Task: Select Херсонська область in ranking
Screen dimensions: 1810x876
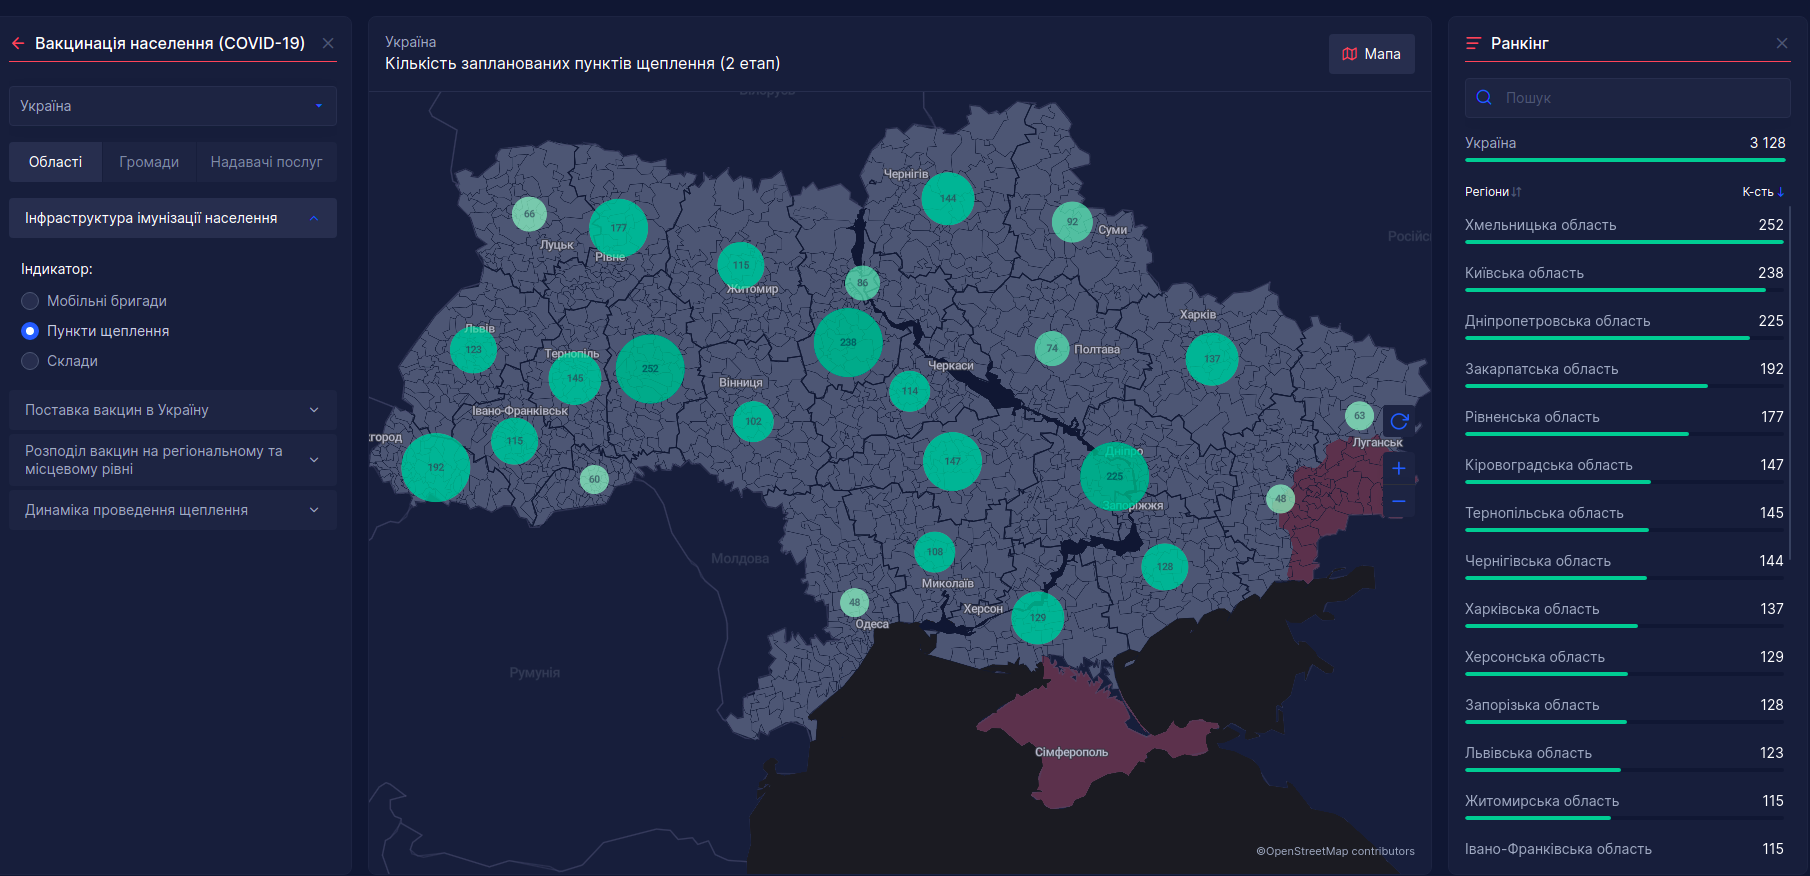Action: 1625,661
